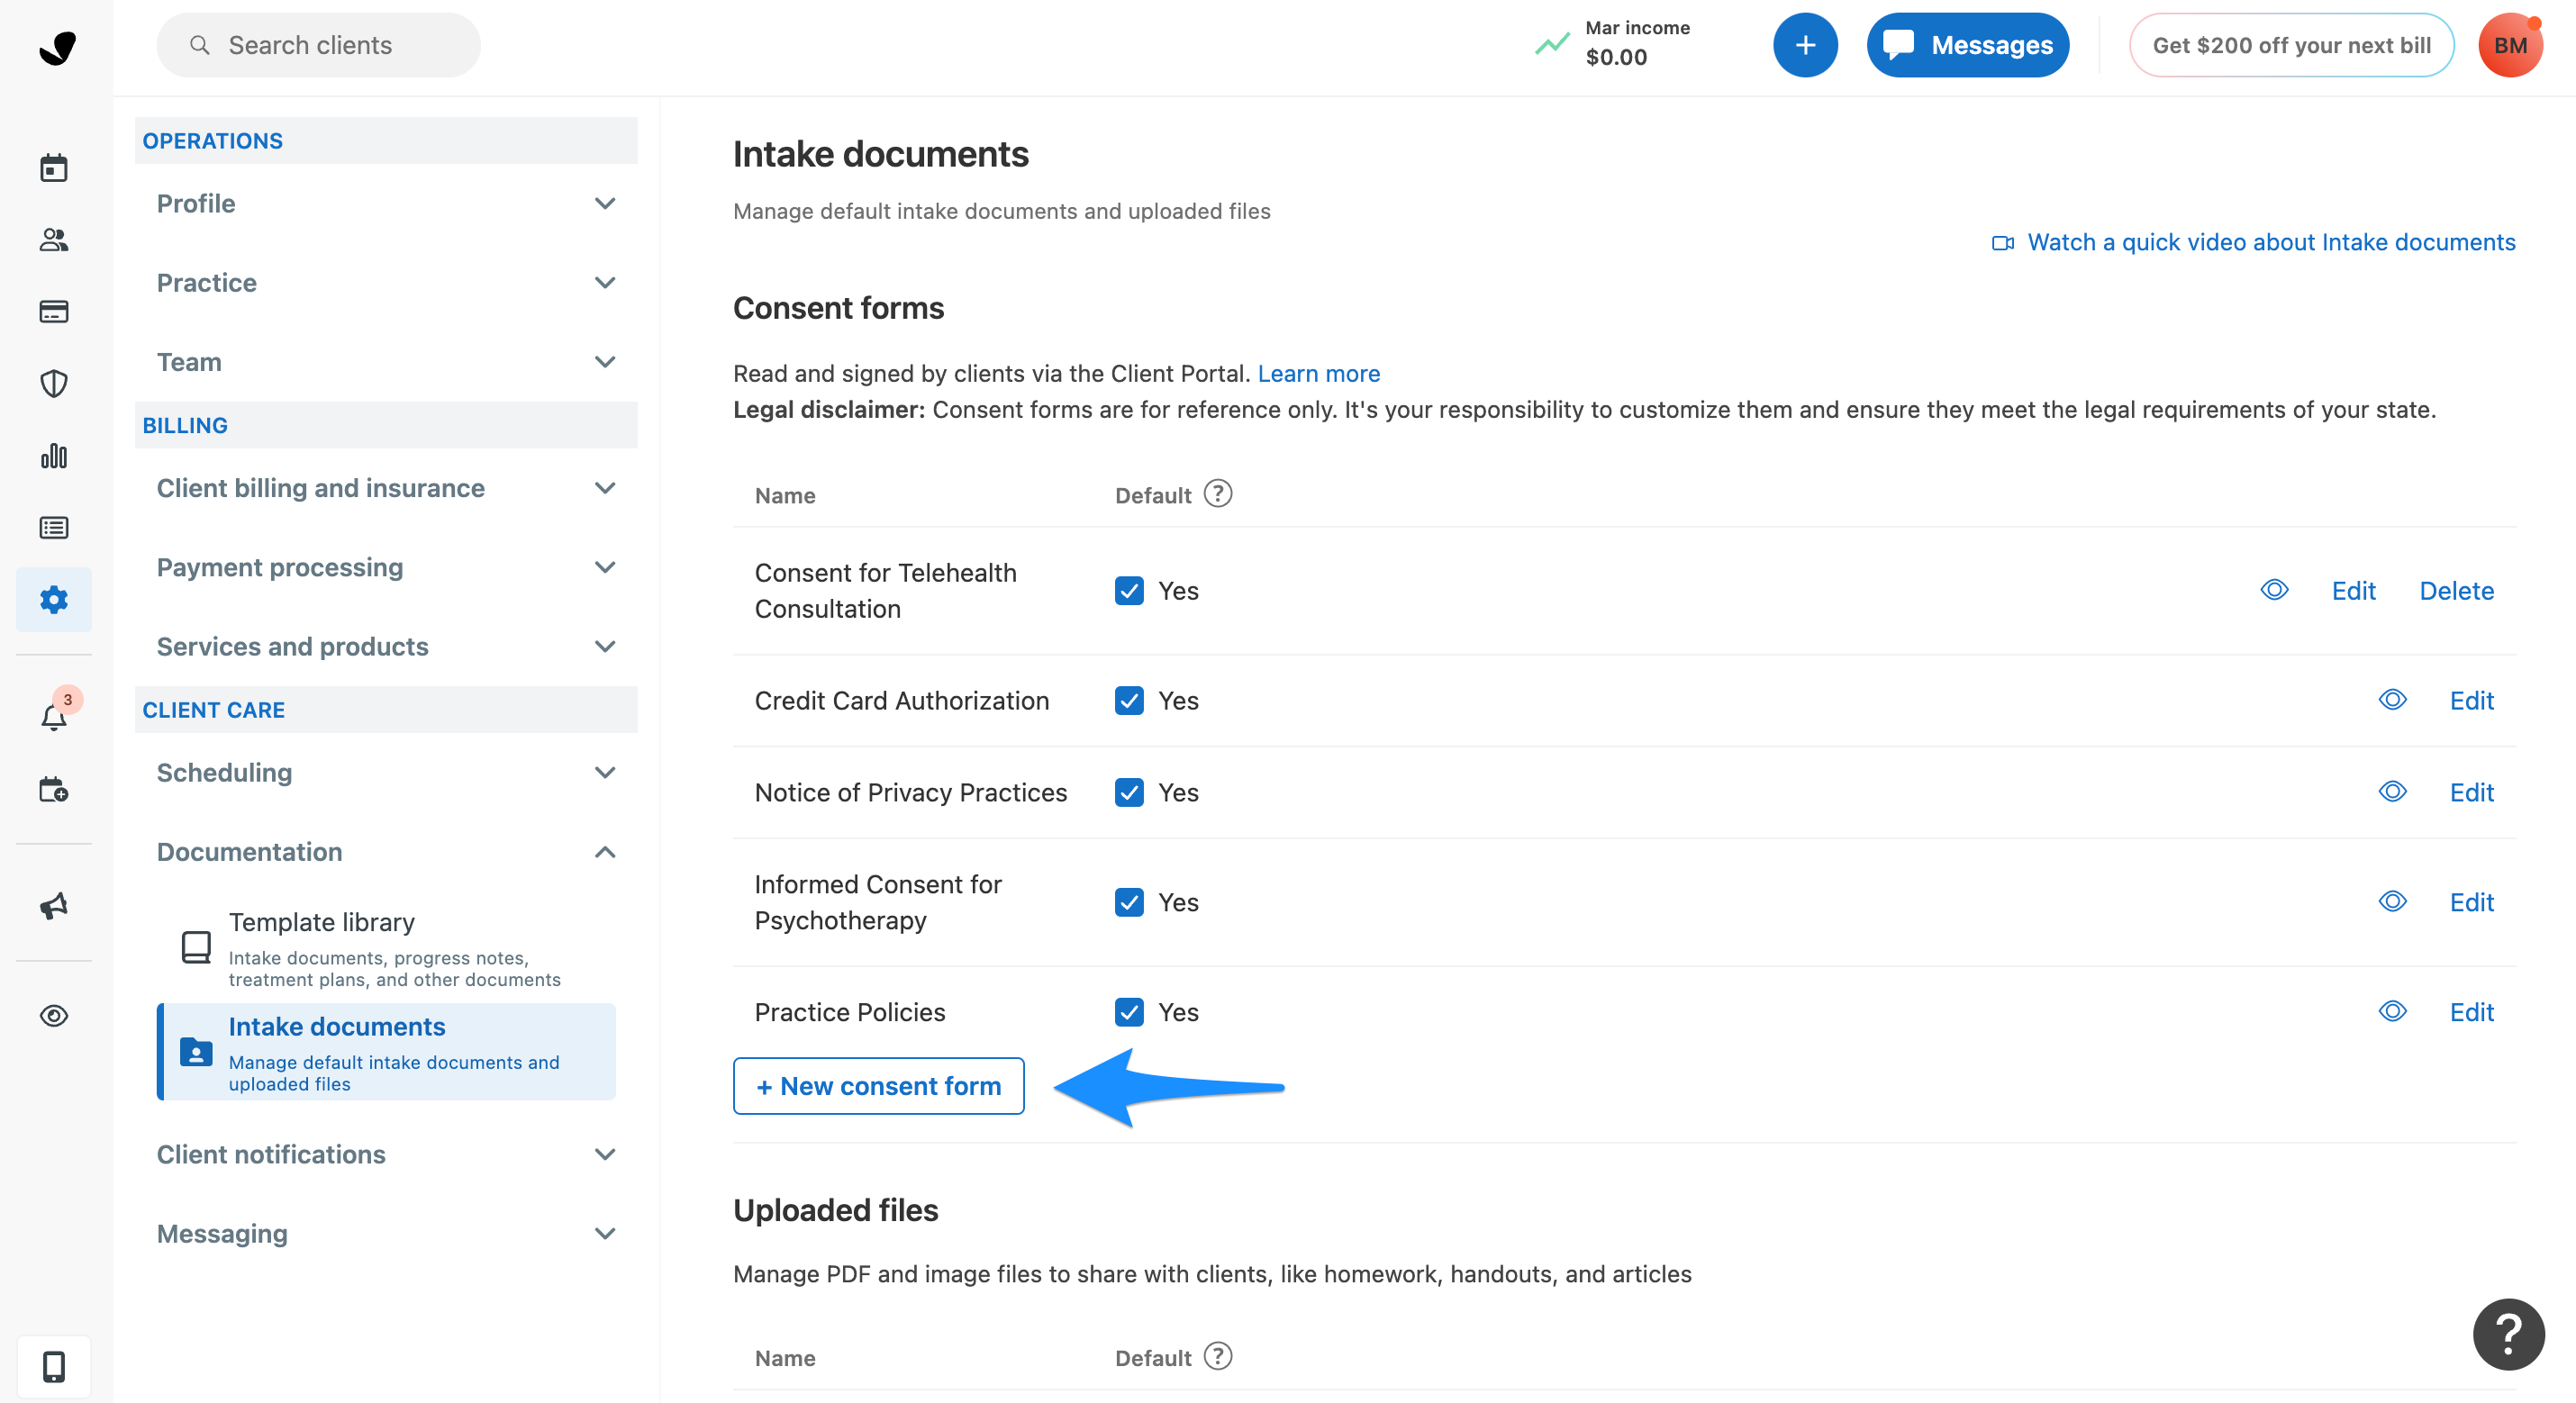This screenshot has width=2576, height=1403.
Task: Click the Mar income graph indicator
Action: point(1550,44)
